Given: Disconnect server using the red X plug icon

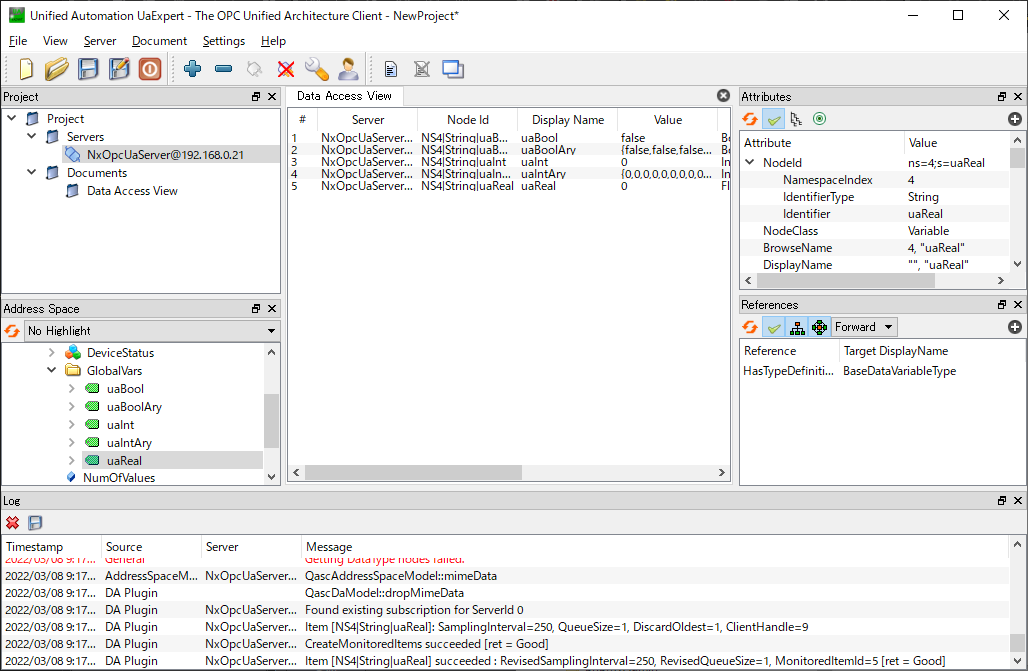Looking at the screenshot, I should tap(286, 69).
